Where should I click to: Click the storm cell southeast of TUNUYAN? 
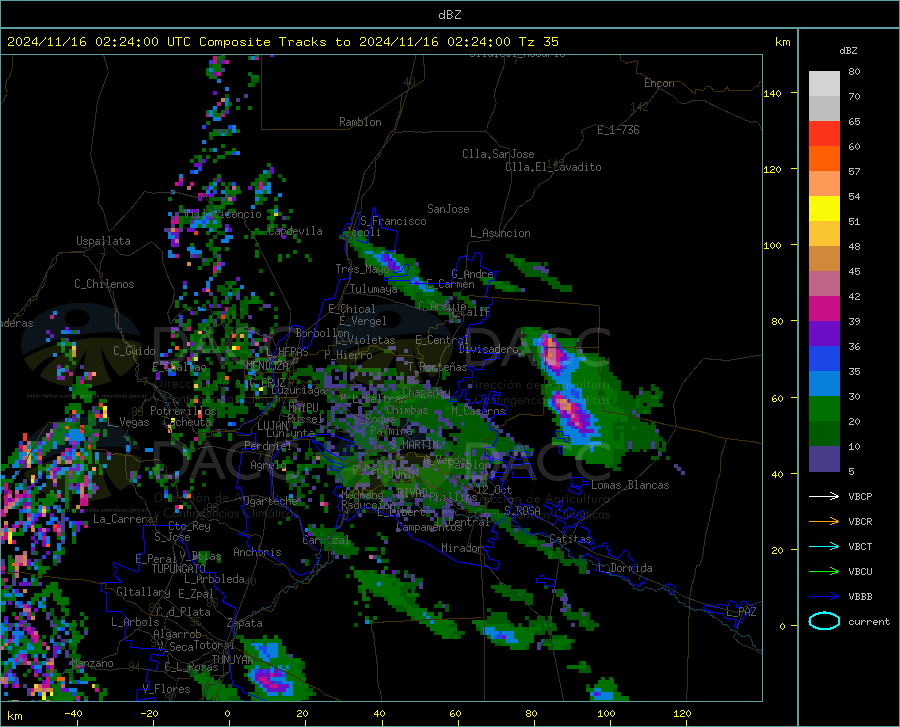(271, 672)
